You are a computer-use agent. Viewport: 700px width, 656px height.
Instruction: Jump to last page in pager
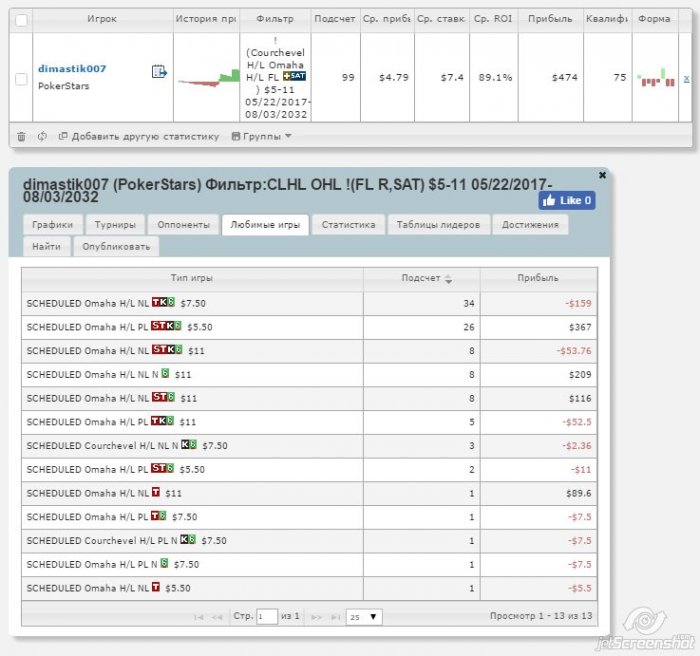(335, 617)
